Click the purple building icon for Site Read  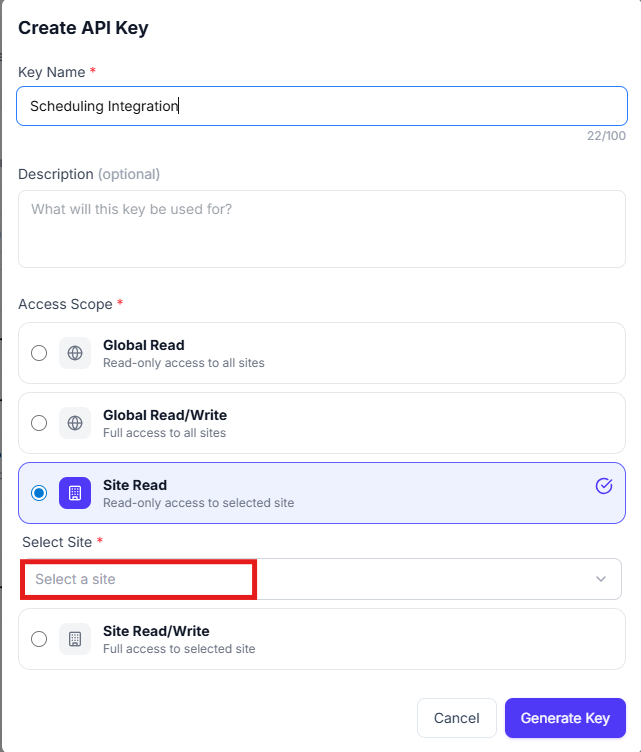coord(75,493)
